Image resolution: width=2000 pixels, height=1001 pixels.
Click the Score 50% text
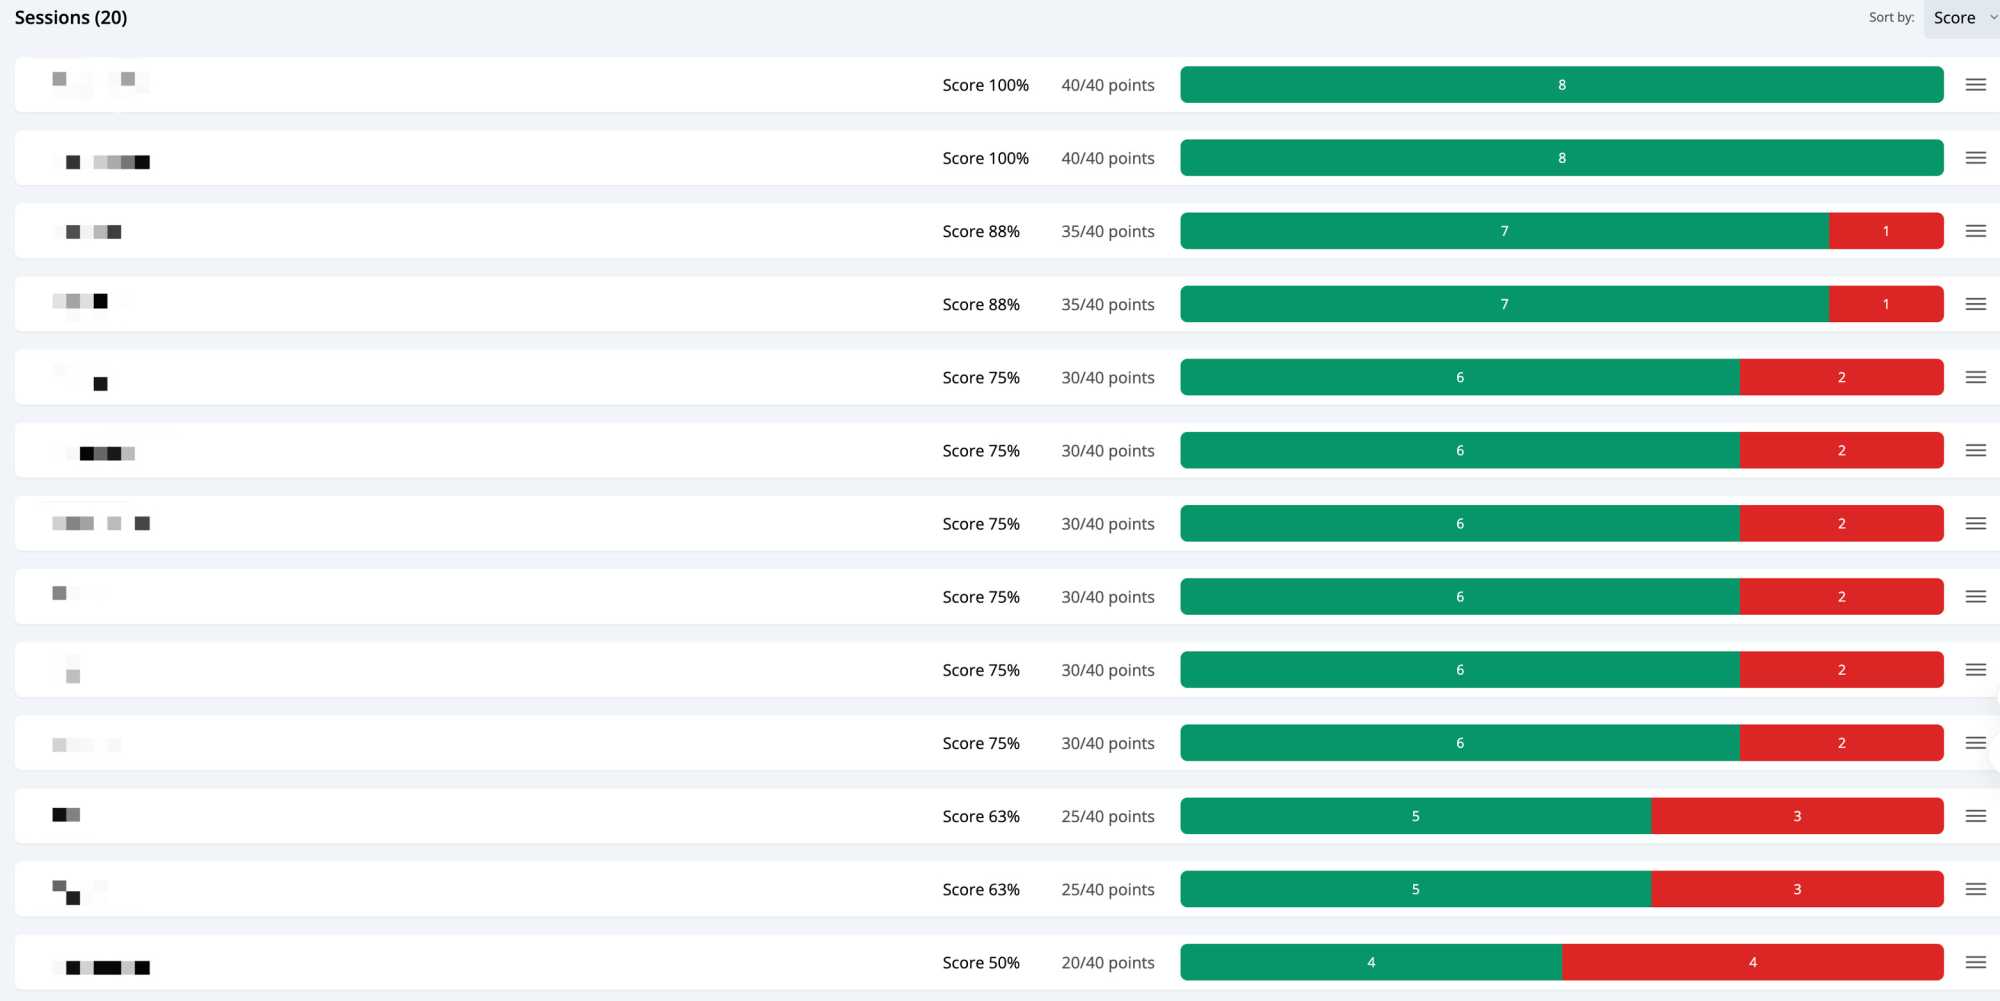980,962
